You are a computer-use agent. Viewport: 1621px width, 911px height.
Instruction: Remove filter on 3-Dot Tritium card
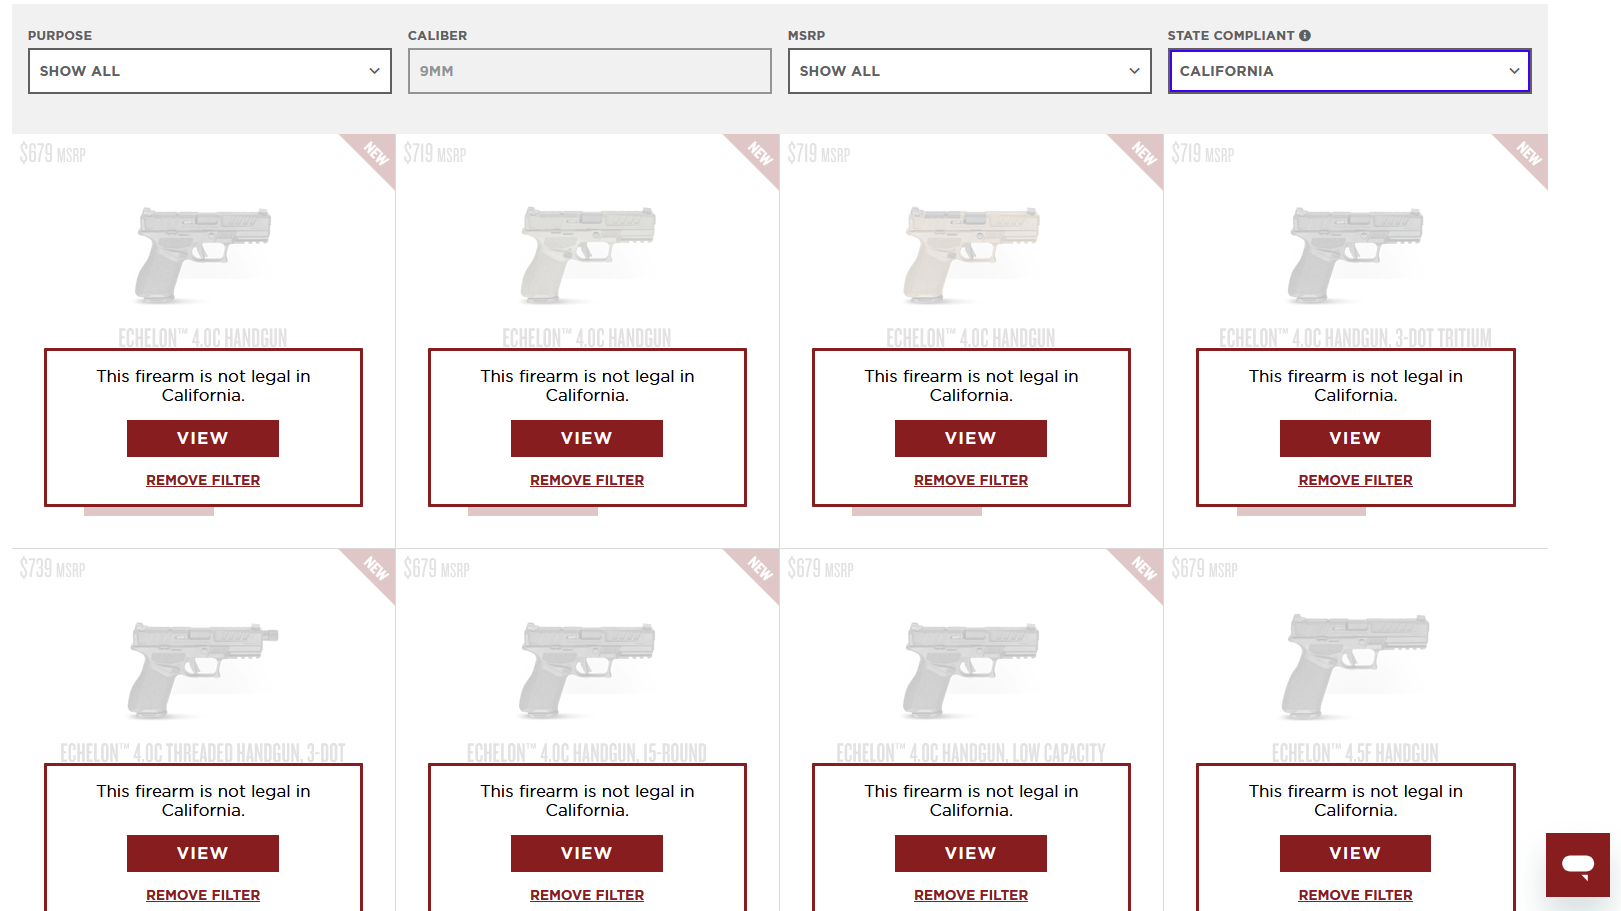click(x=1355, y=480)
